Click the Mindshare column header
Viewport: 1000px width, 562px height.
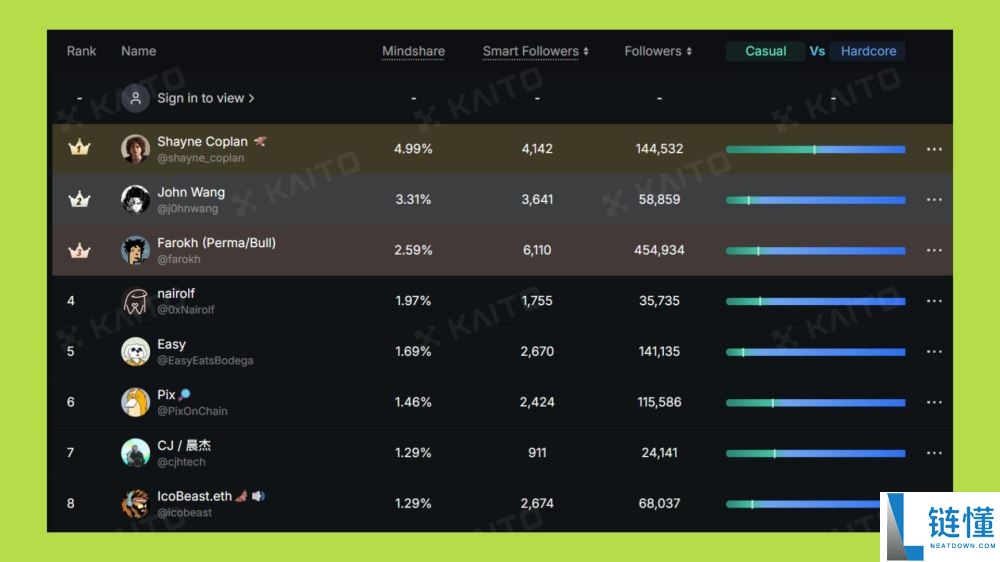[413, 51]
